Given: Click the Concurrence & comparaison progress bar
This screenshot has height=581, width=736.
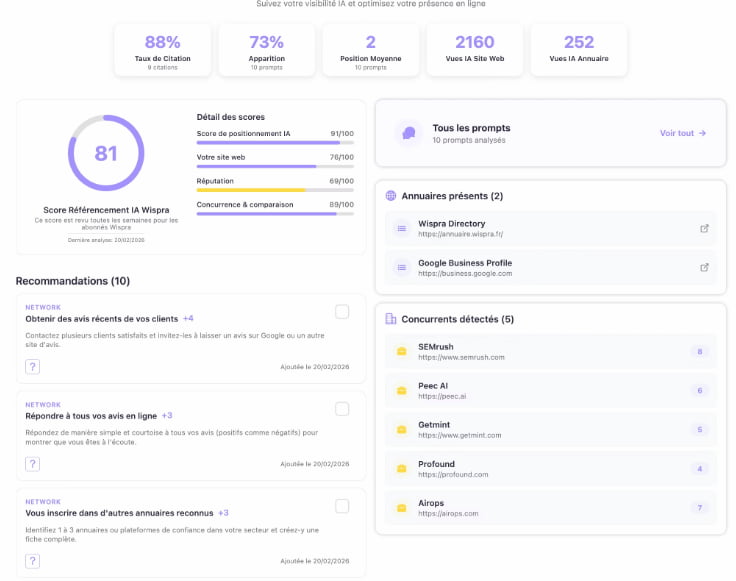Looking at the screenshot, I should 275,214.
